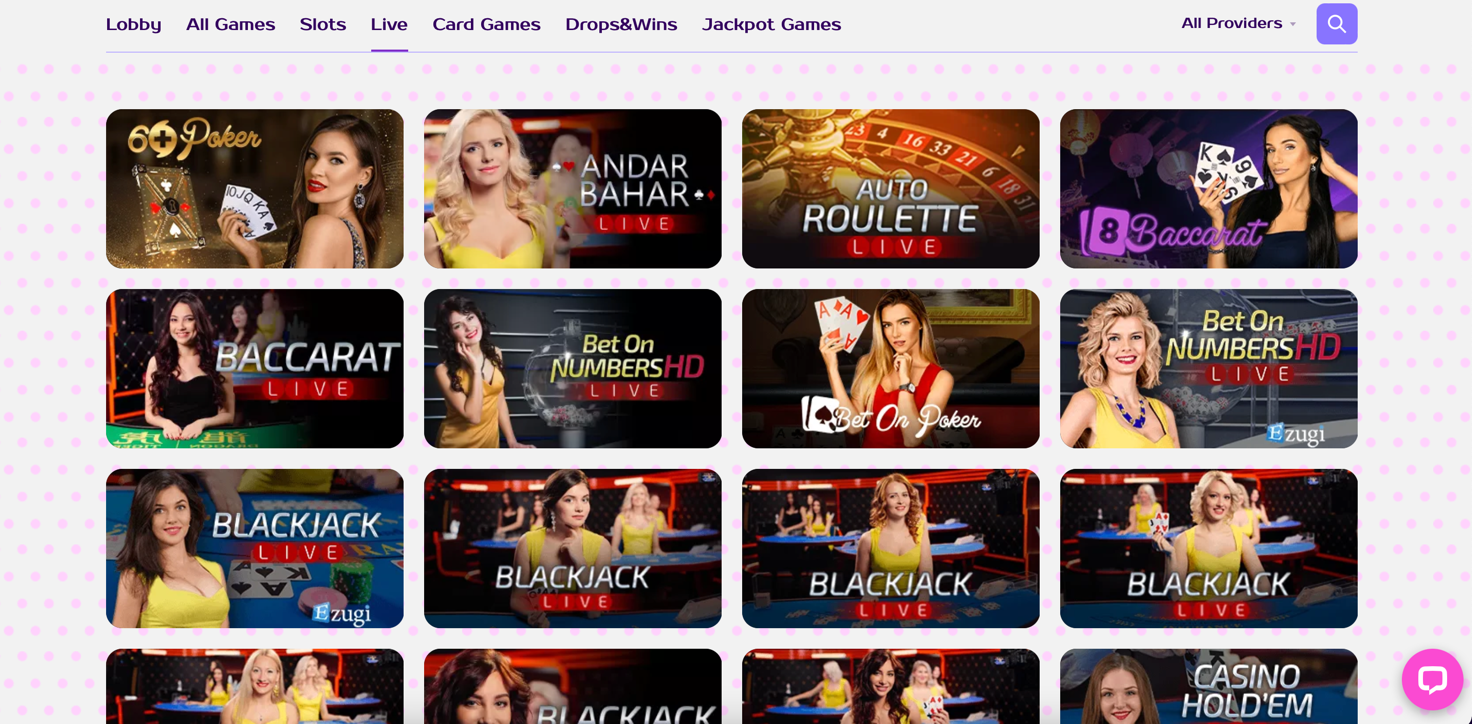Open the Andar Bahar Live game
1472x724 pixels.
click(573, 189)
